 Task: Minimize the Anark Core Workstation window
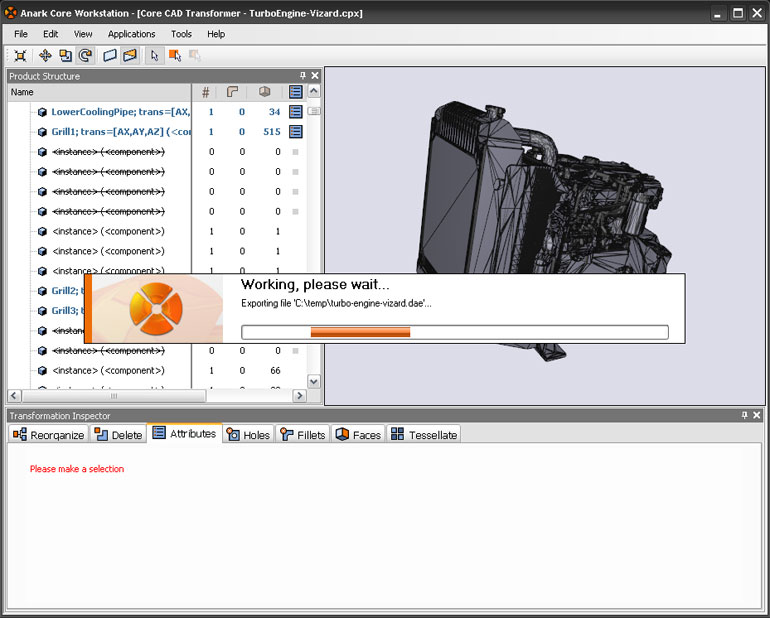tap(717, 13)
